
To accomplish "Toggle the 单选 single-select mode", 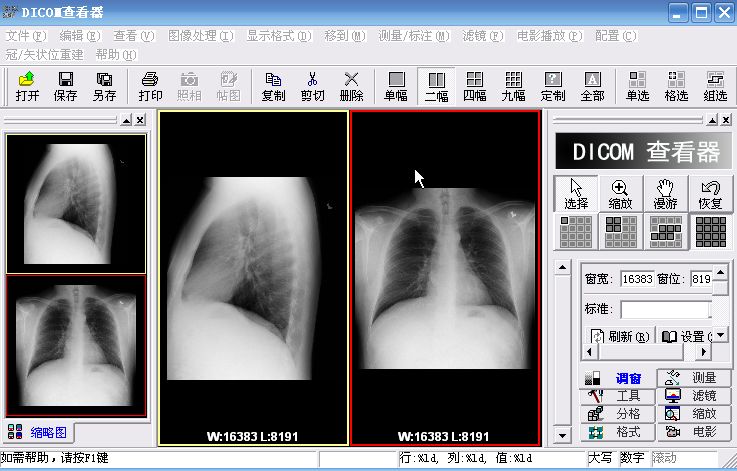I will tap(637, 86).
